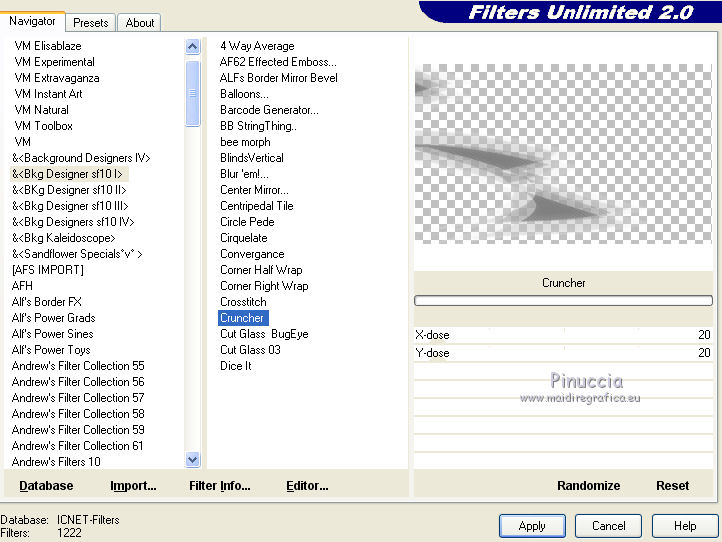Choose the 4 Way Average filter
The image size is (722, 542).
coord(257,46)
